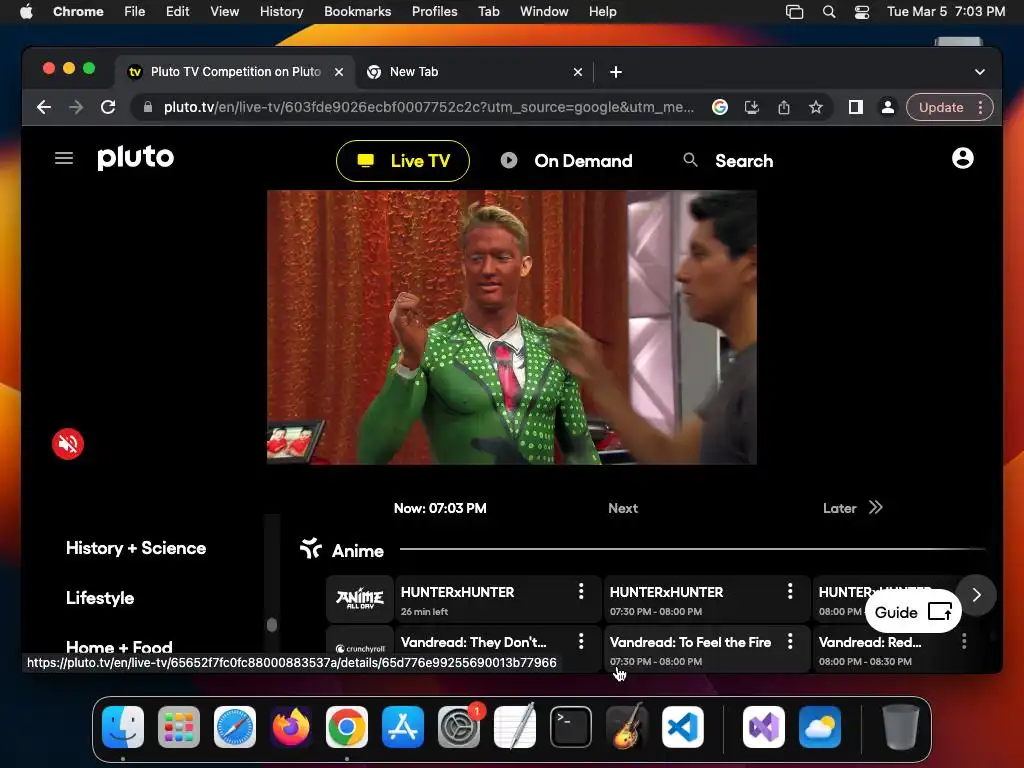1024x768 pixels.
Task: Open Stage Manager icon in menu bar
Action: pyautogui.click(x=794, y=11)
